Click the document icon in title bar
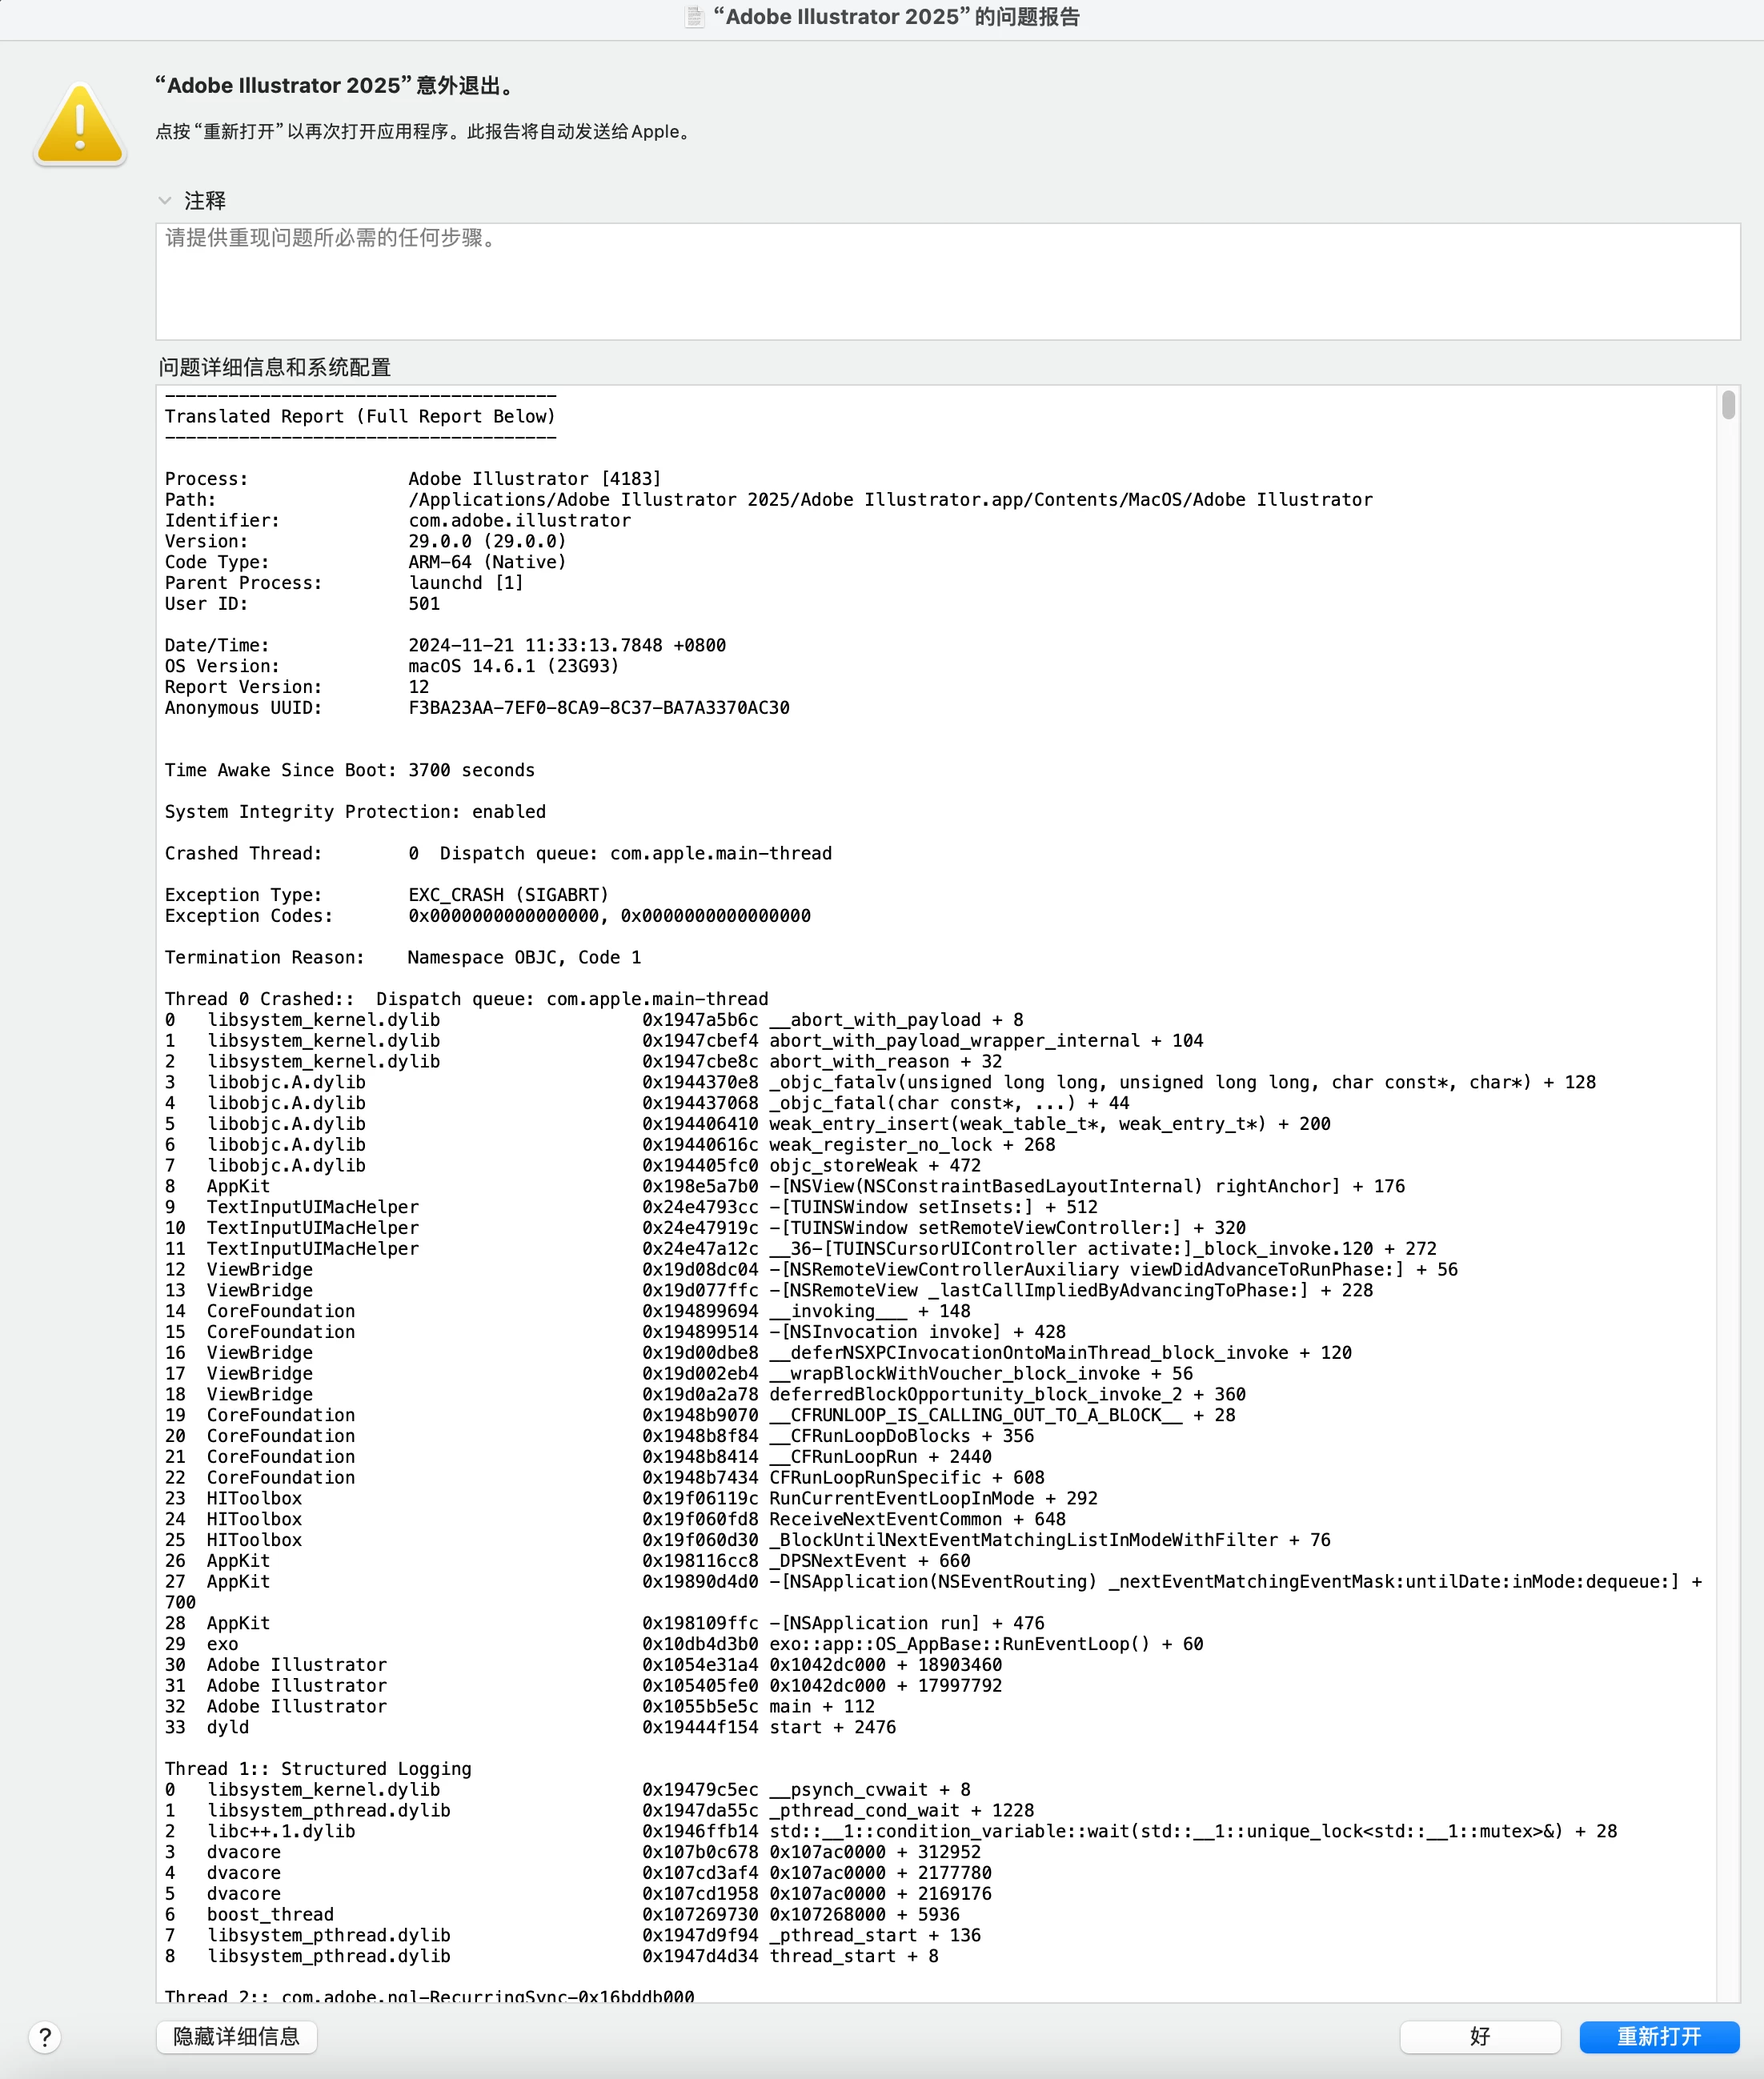The image size is (1764, 2079). pos(694,17)
